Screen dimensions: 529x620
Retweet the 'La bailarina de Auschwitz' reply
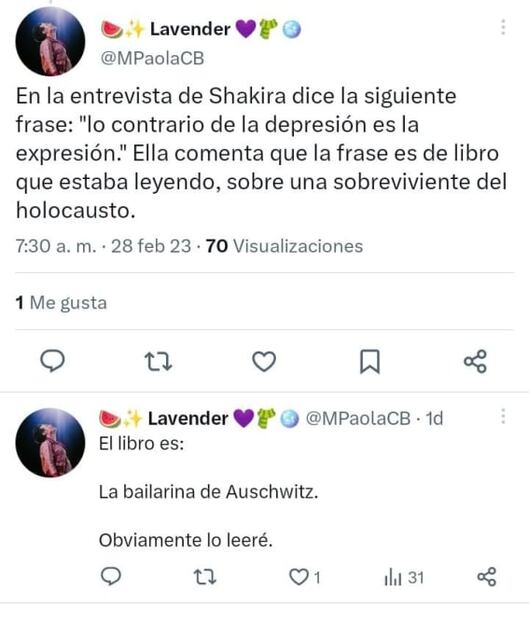pos(205,577)
